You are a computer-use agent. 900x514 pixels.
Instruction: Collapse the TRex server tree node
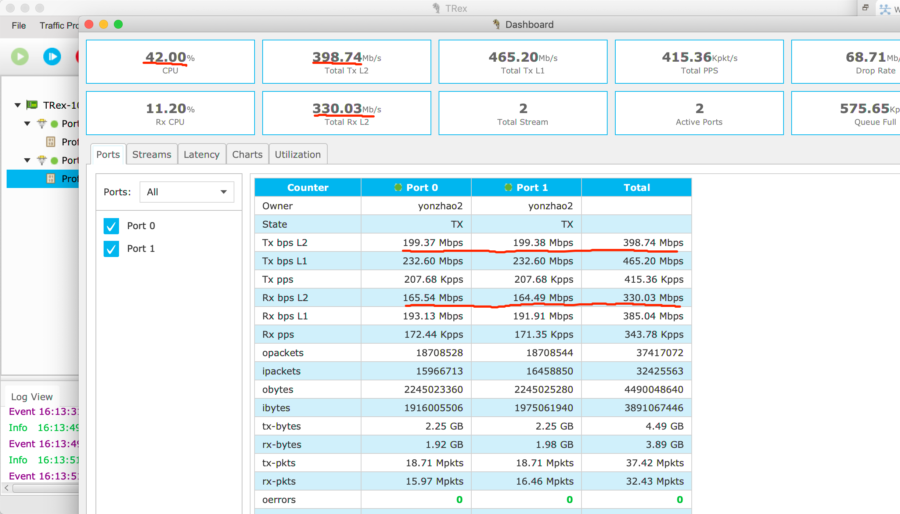point(18,105)
